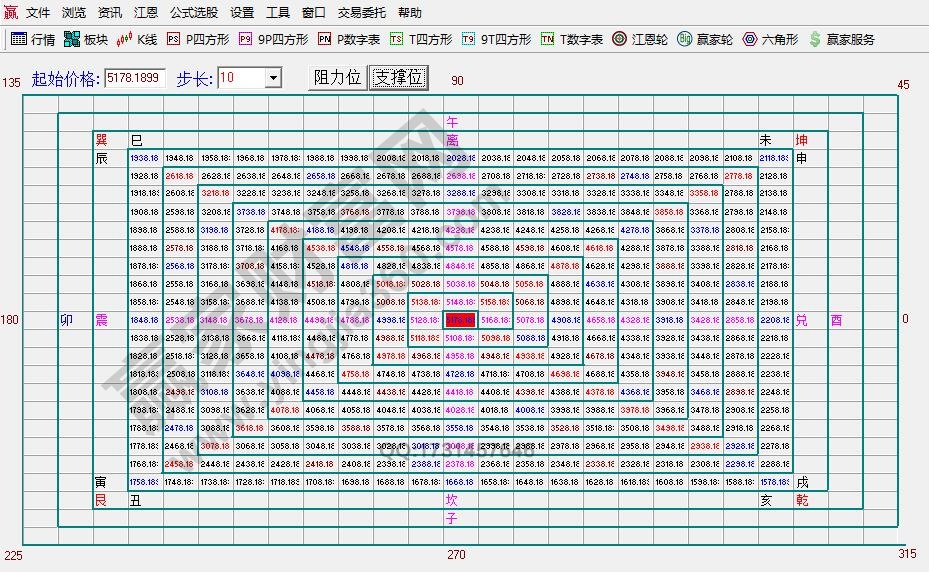Open the 行情 market quotes view
The height and width of the screenshot is (572, 929).
click(x=33, y=40)
